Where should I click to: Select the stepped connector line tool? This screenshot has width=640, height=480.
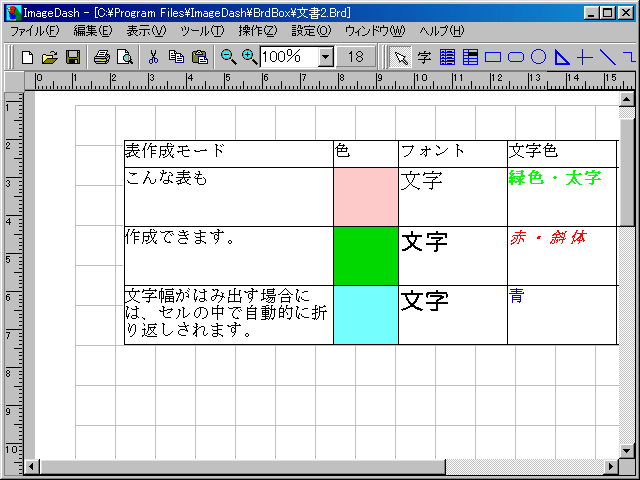[630, 58]
